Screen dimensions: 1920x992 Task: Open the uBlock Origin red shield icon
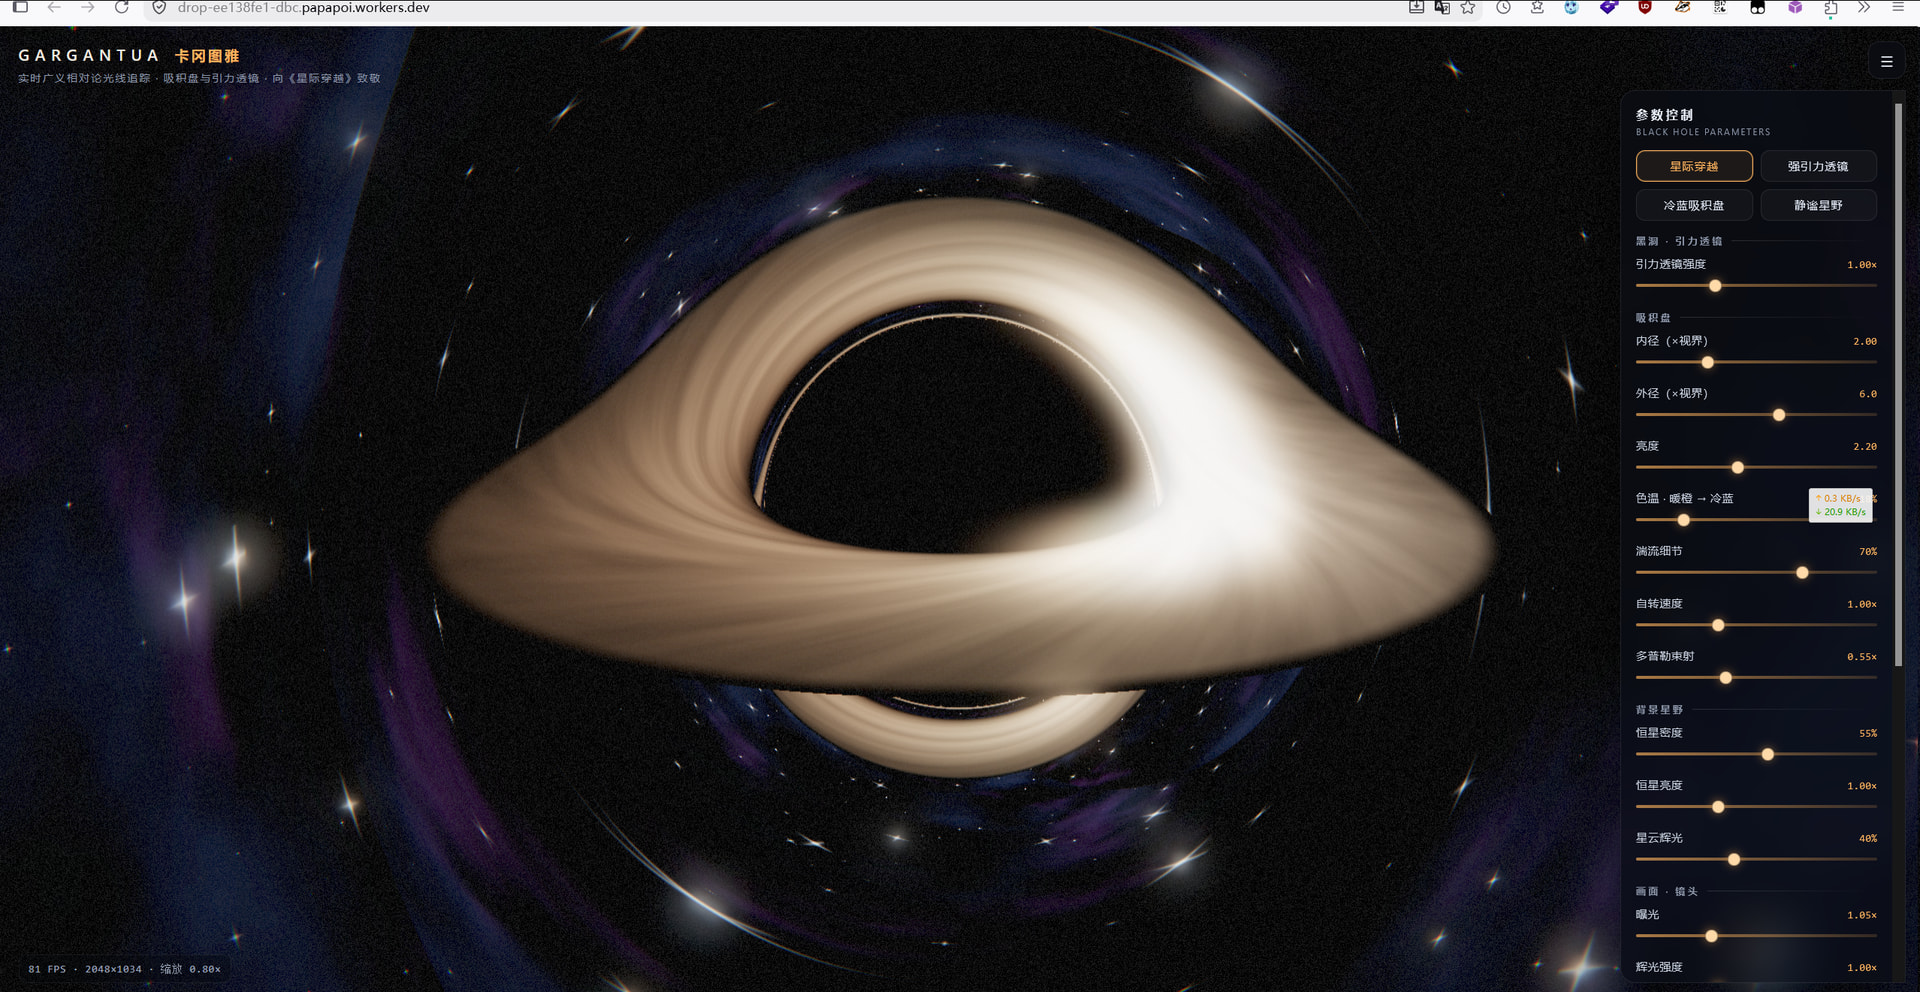tap(1645, 7)
